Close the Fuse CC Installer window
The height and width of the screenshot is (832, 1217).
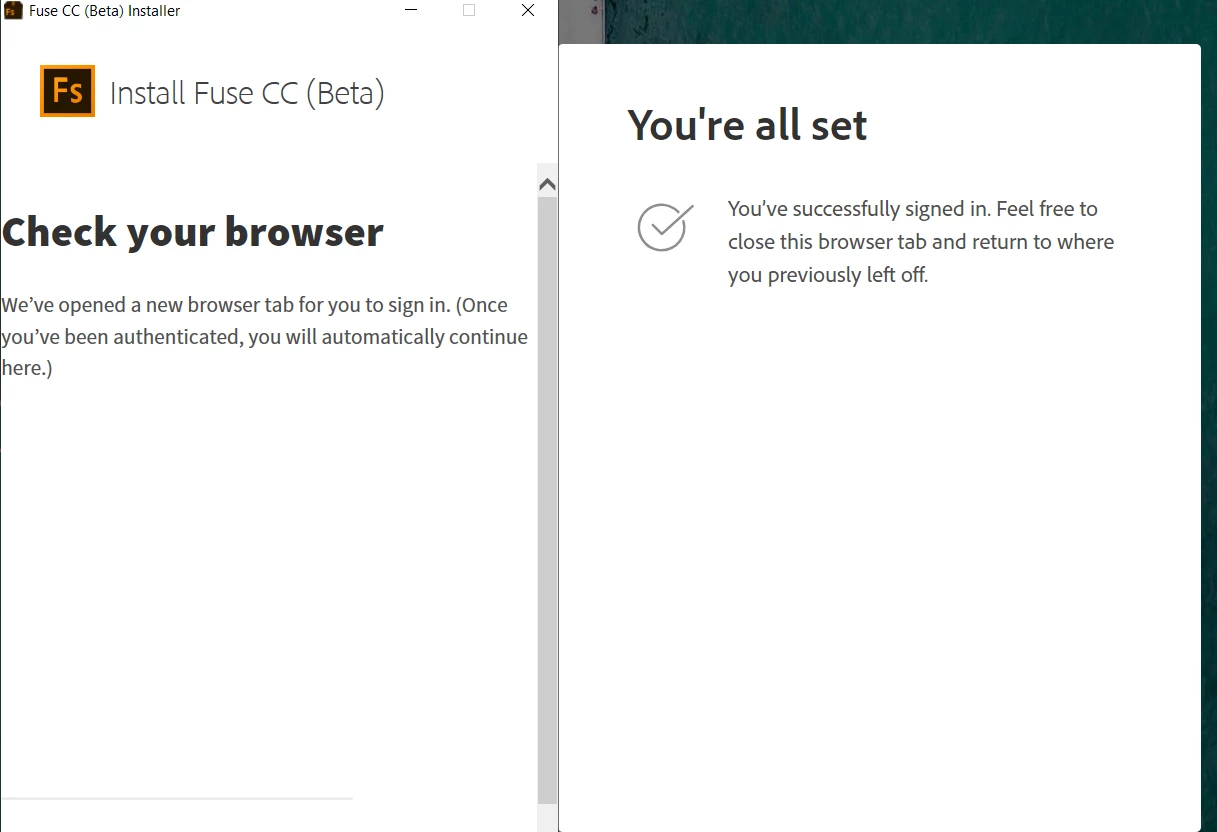(528, 11)
